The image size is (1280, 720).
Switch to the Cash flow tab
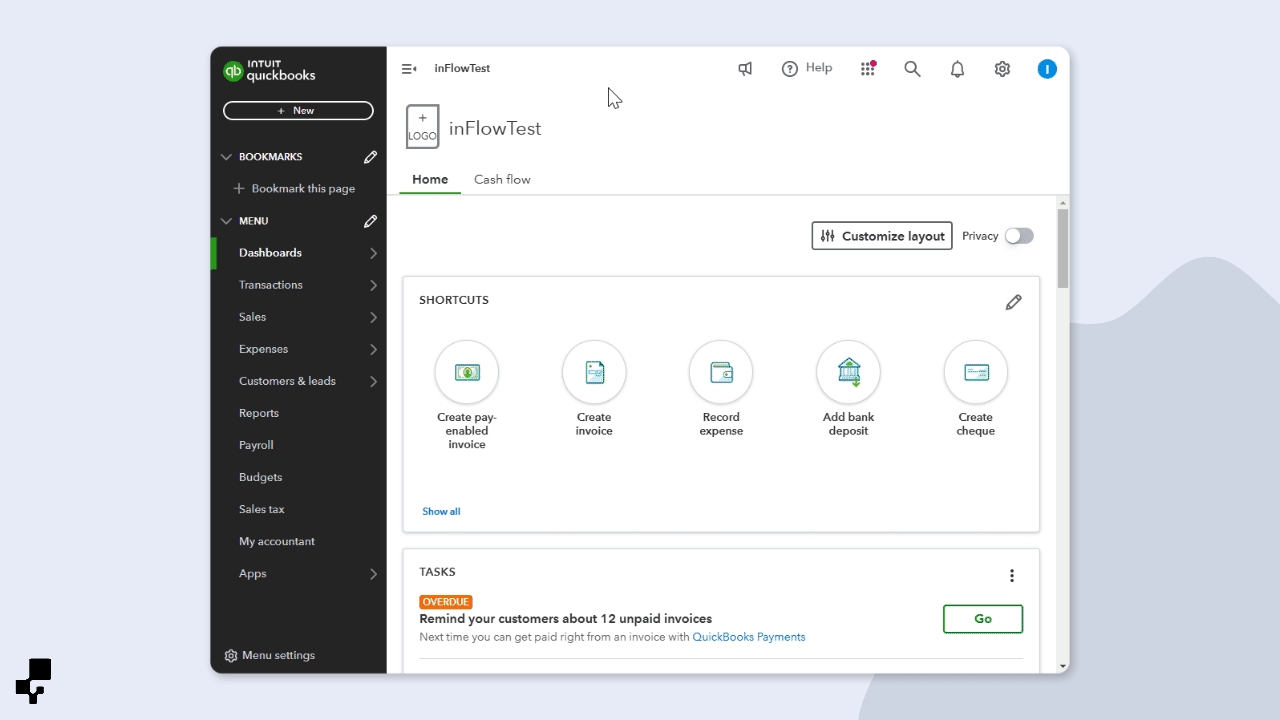pos(502,180)
